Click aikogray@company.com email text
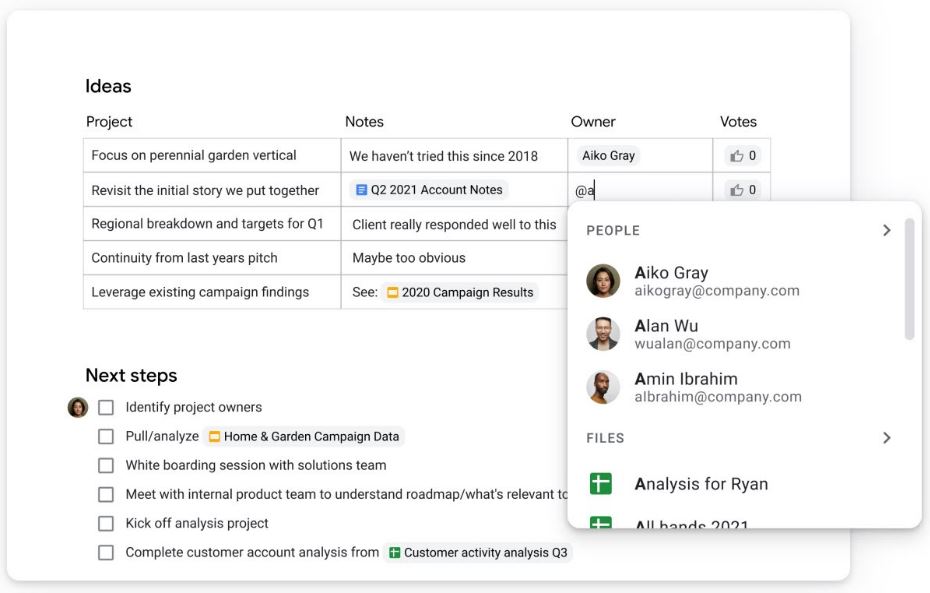 [717, 291]
